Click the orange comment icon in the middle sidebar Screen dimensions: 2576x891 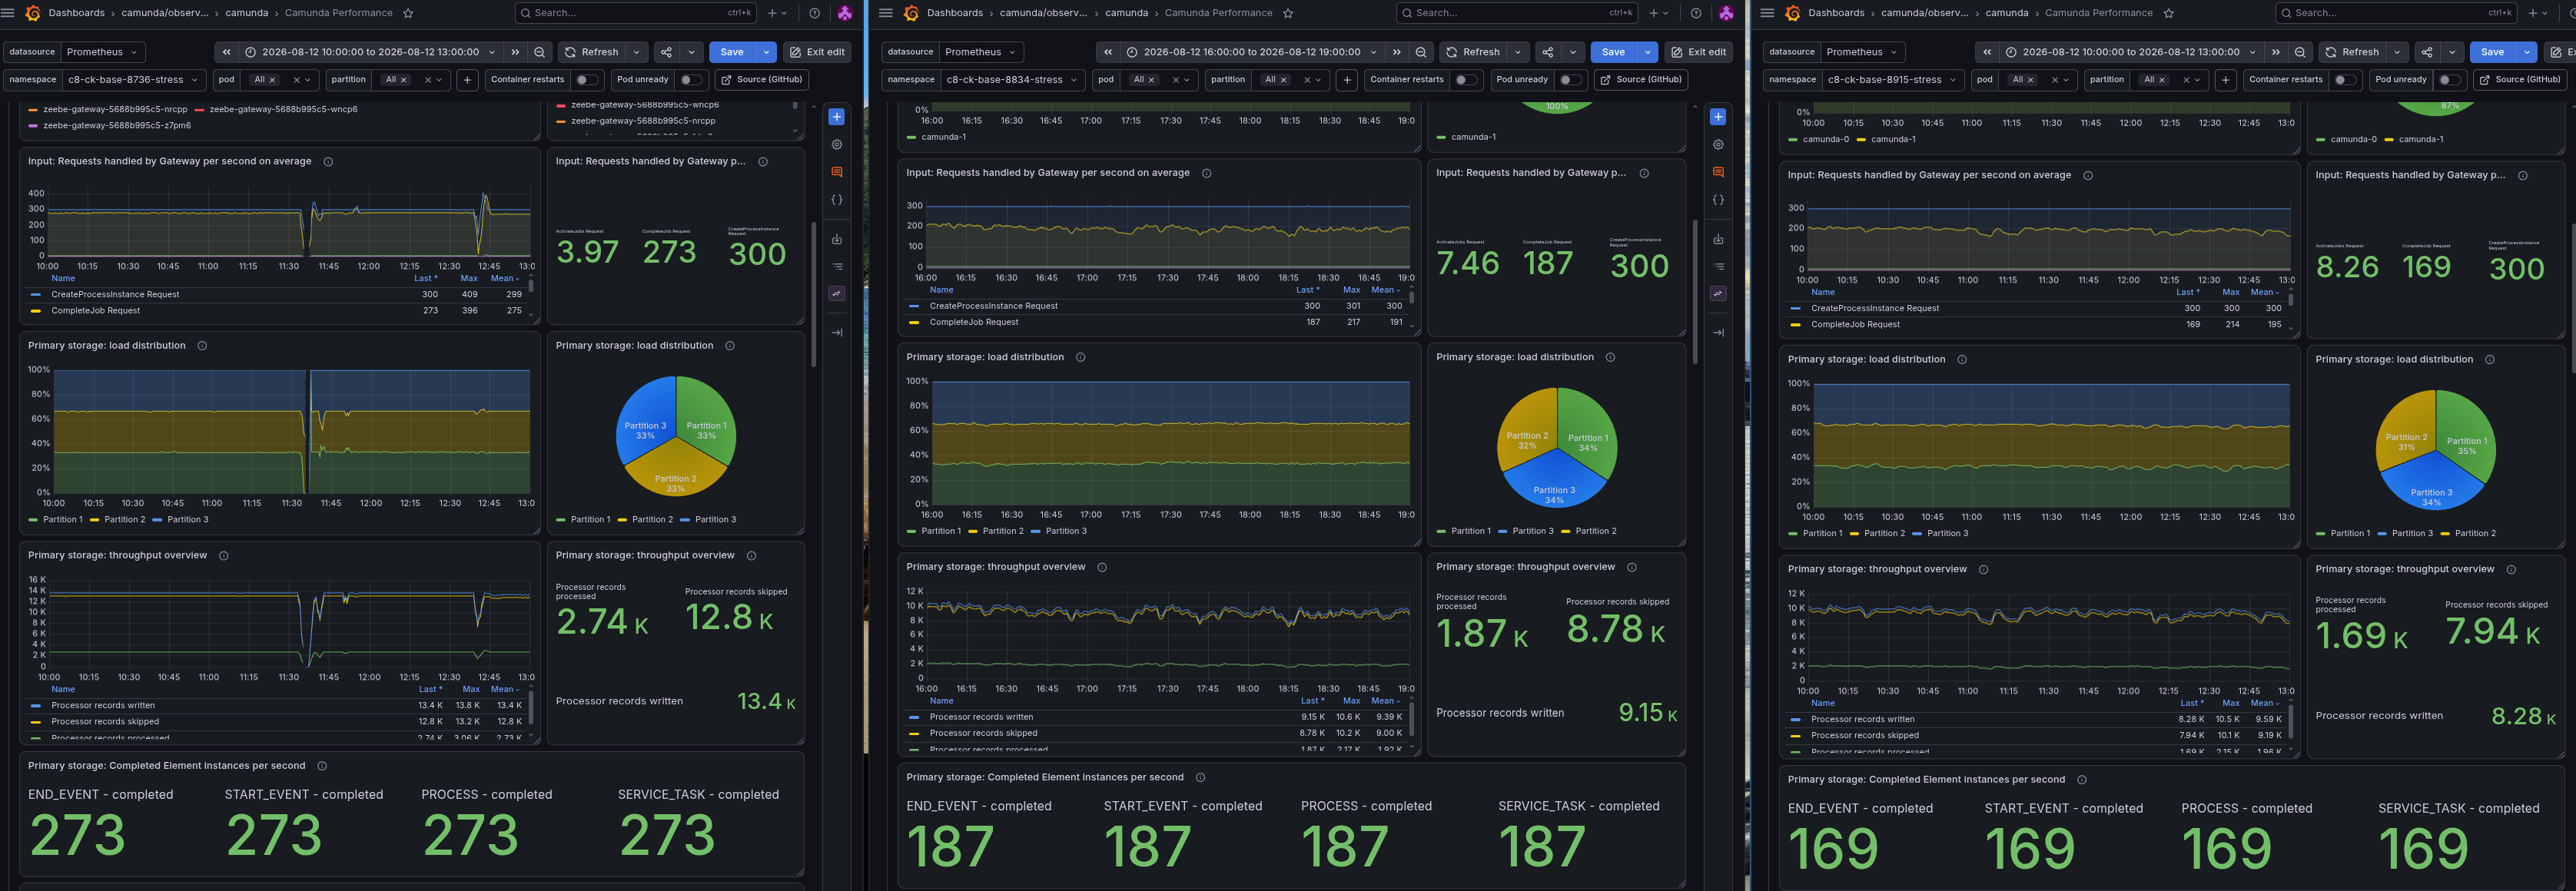pos(1718,172)
